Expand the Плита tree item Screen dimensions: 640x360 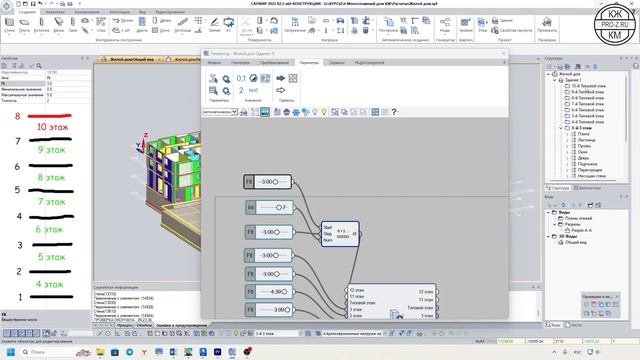point(567,134)
